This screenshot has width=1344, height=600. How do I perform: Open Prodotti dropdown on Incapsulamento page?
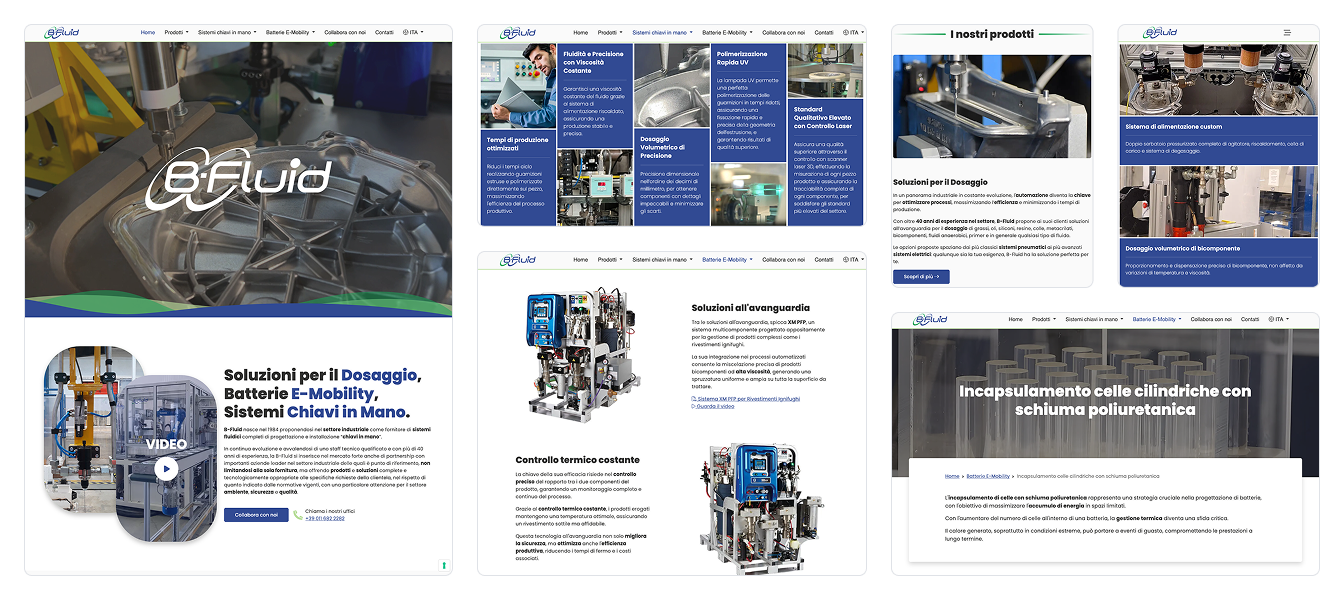pyautogui.click(x=1043, y=319)
